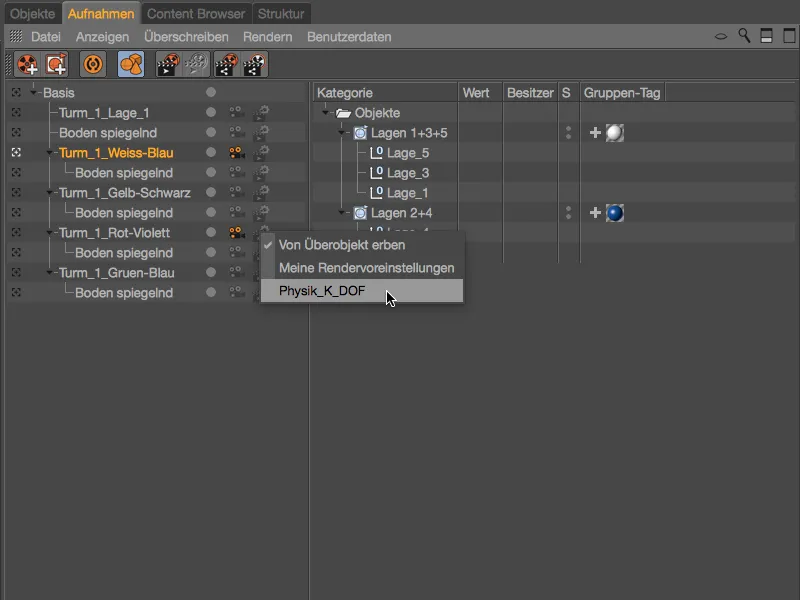The image size is (800, 600).
Task: Toggle the Auto Take mode icon
Action: click(x=93, y=65)
